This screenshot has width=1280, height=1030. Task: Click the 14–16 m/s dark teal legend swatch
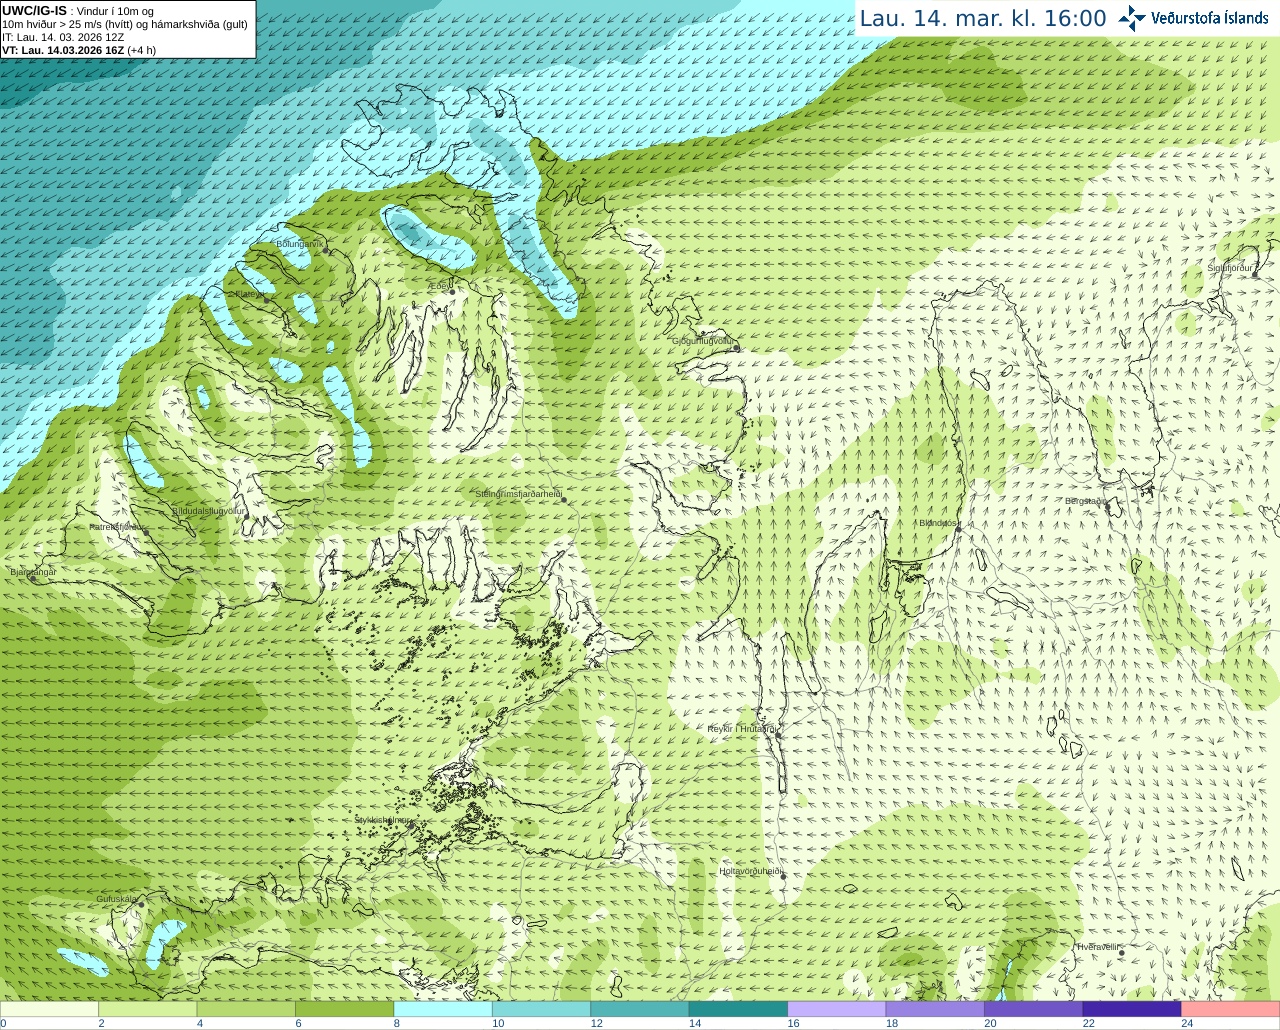(738, 1009)
